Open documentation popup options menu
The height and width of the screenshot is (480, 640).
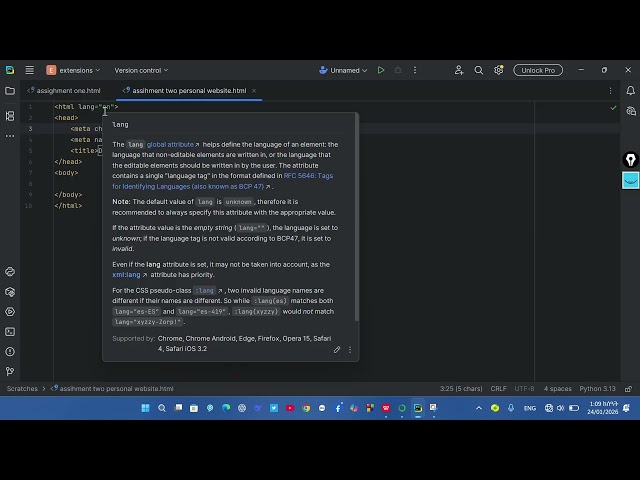350,350
